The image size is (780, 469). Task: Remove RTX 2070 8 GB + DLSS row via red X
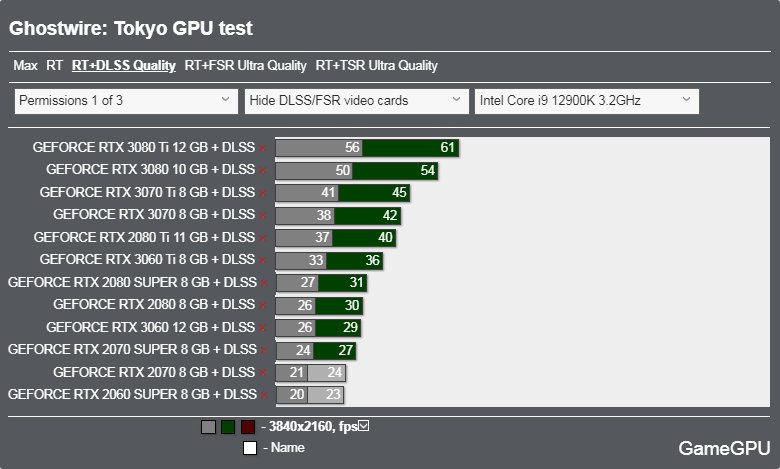pos(263,373)
